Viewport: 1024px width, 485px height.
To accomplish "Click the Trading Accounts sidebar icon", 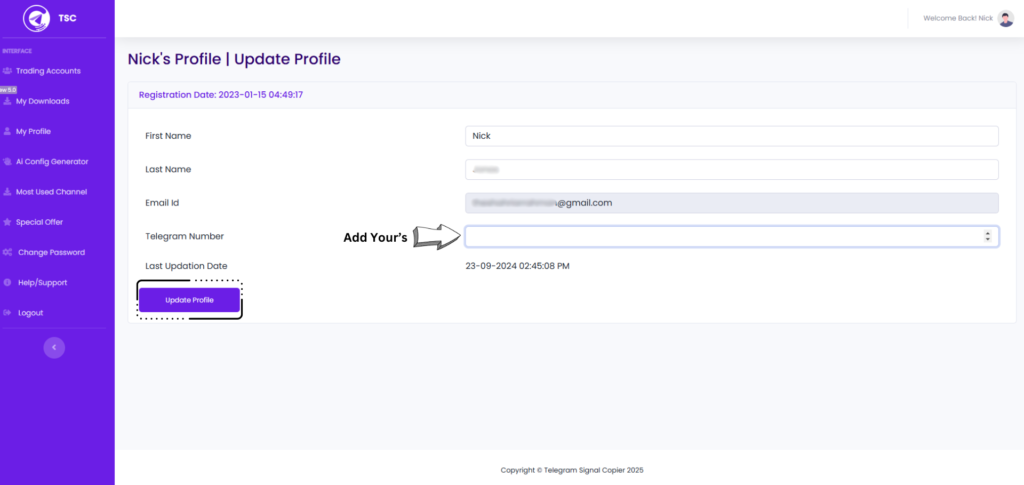I will pos(7,71).
